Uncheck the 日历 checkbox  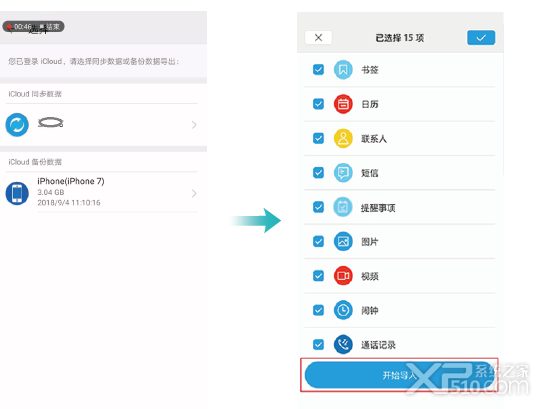click(318, 104)
